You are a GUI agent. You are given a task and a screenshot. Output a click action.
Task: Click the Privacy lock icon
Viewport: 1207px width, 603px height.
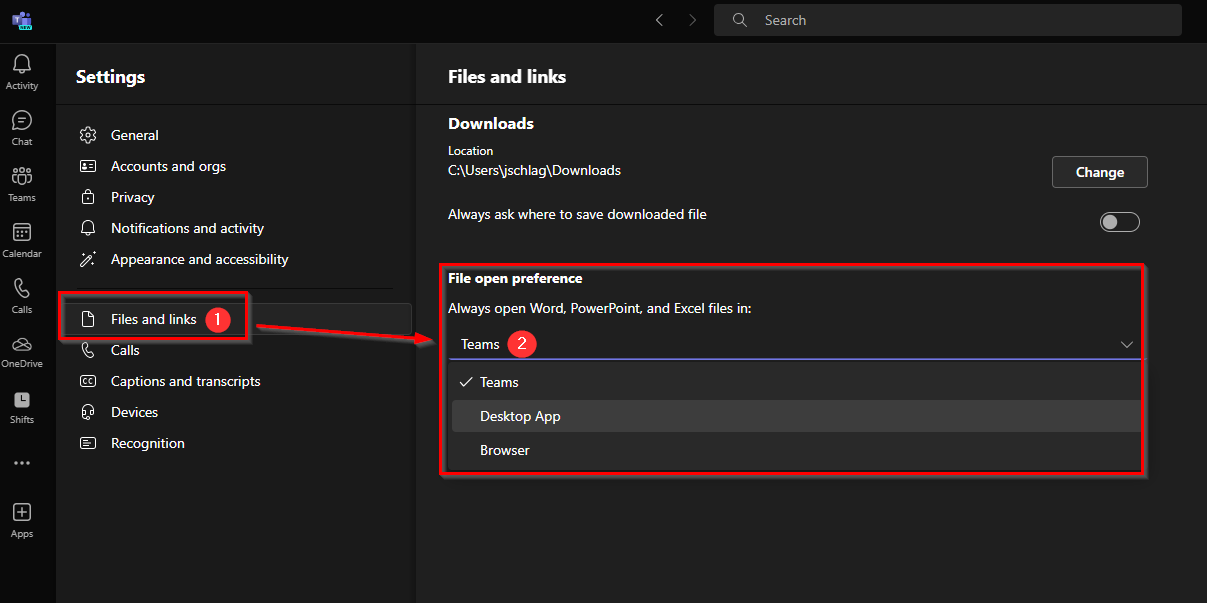[x=88, y=197]
